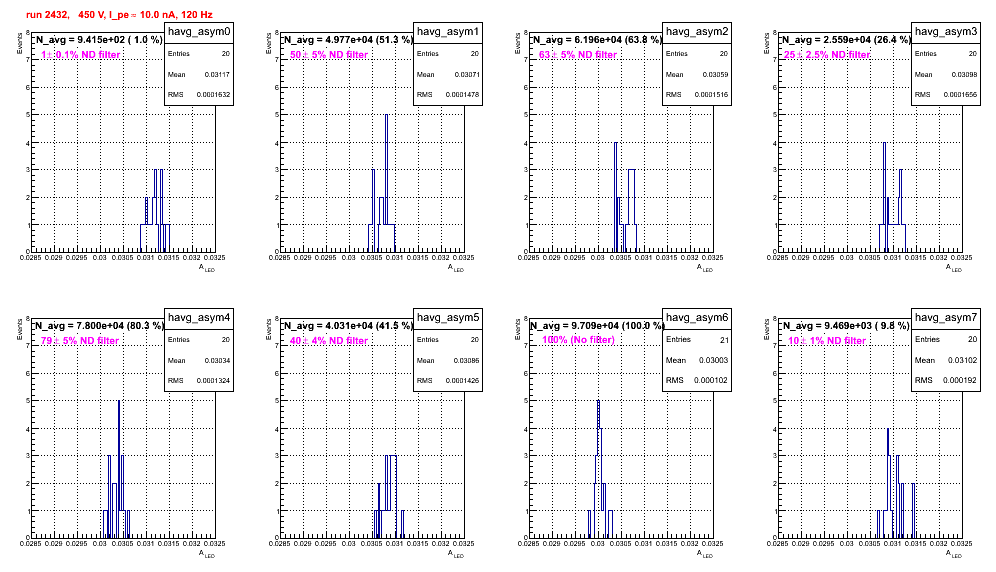
Task: Click the A_LED axis label under havg_asym0 plot
Action: click(x=208, y=268)
